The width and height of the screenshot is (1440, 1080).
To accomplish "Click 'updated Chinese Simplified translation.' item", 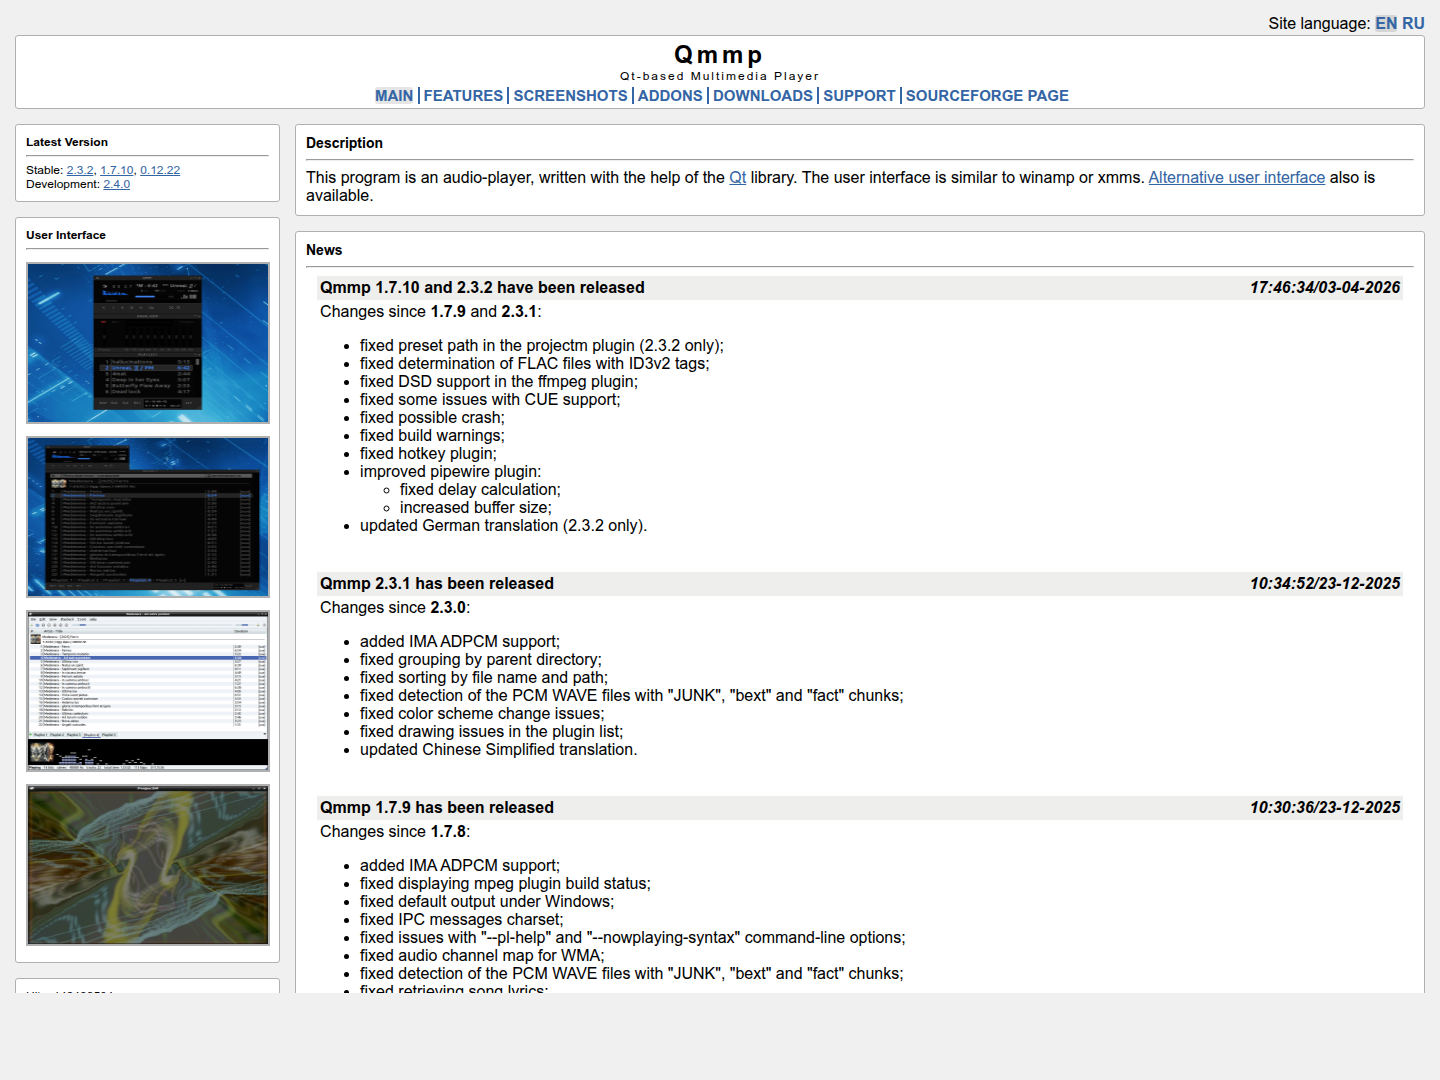I will [x=498, y=750].
